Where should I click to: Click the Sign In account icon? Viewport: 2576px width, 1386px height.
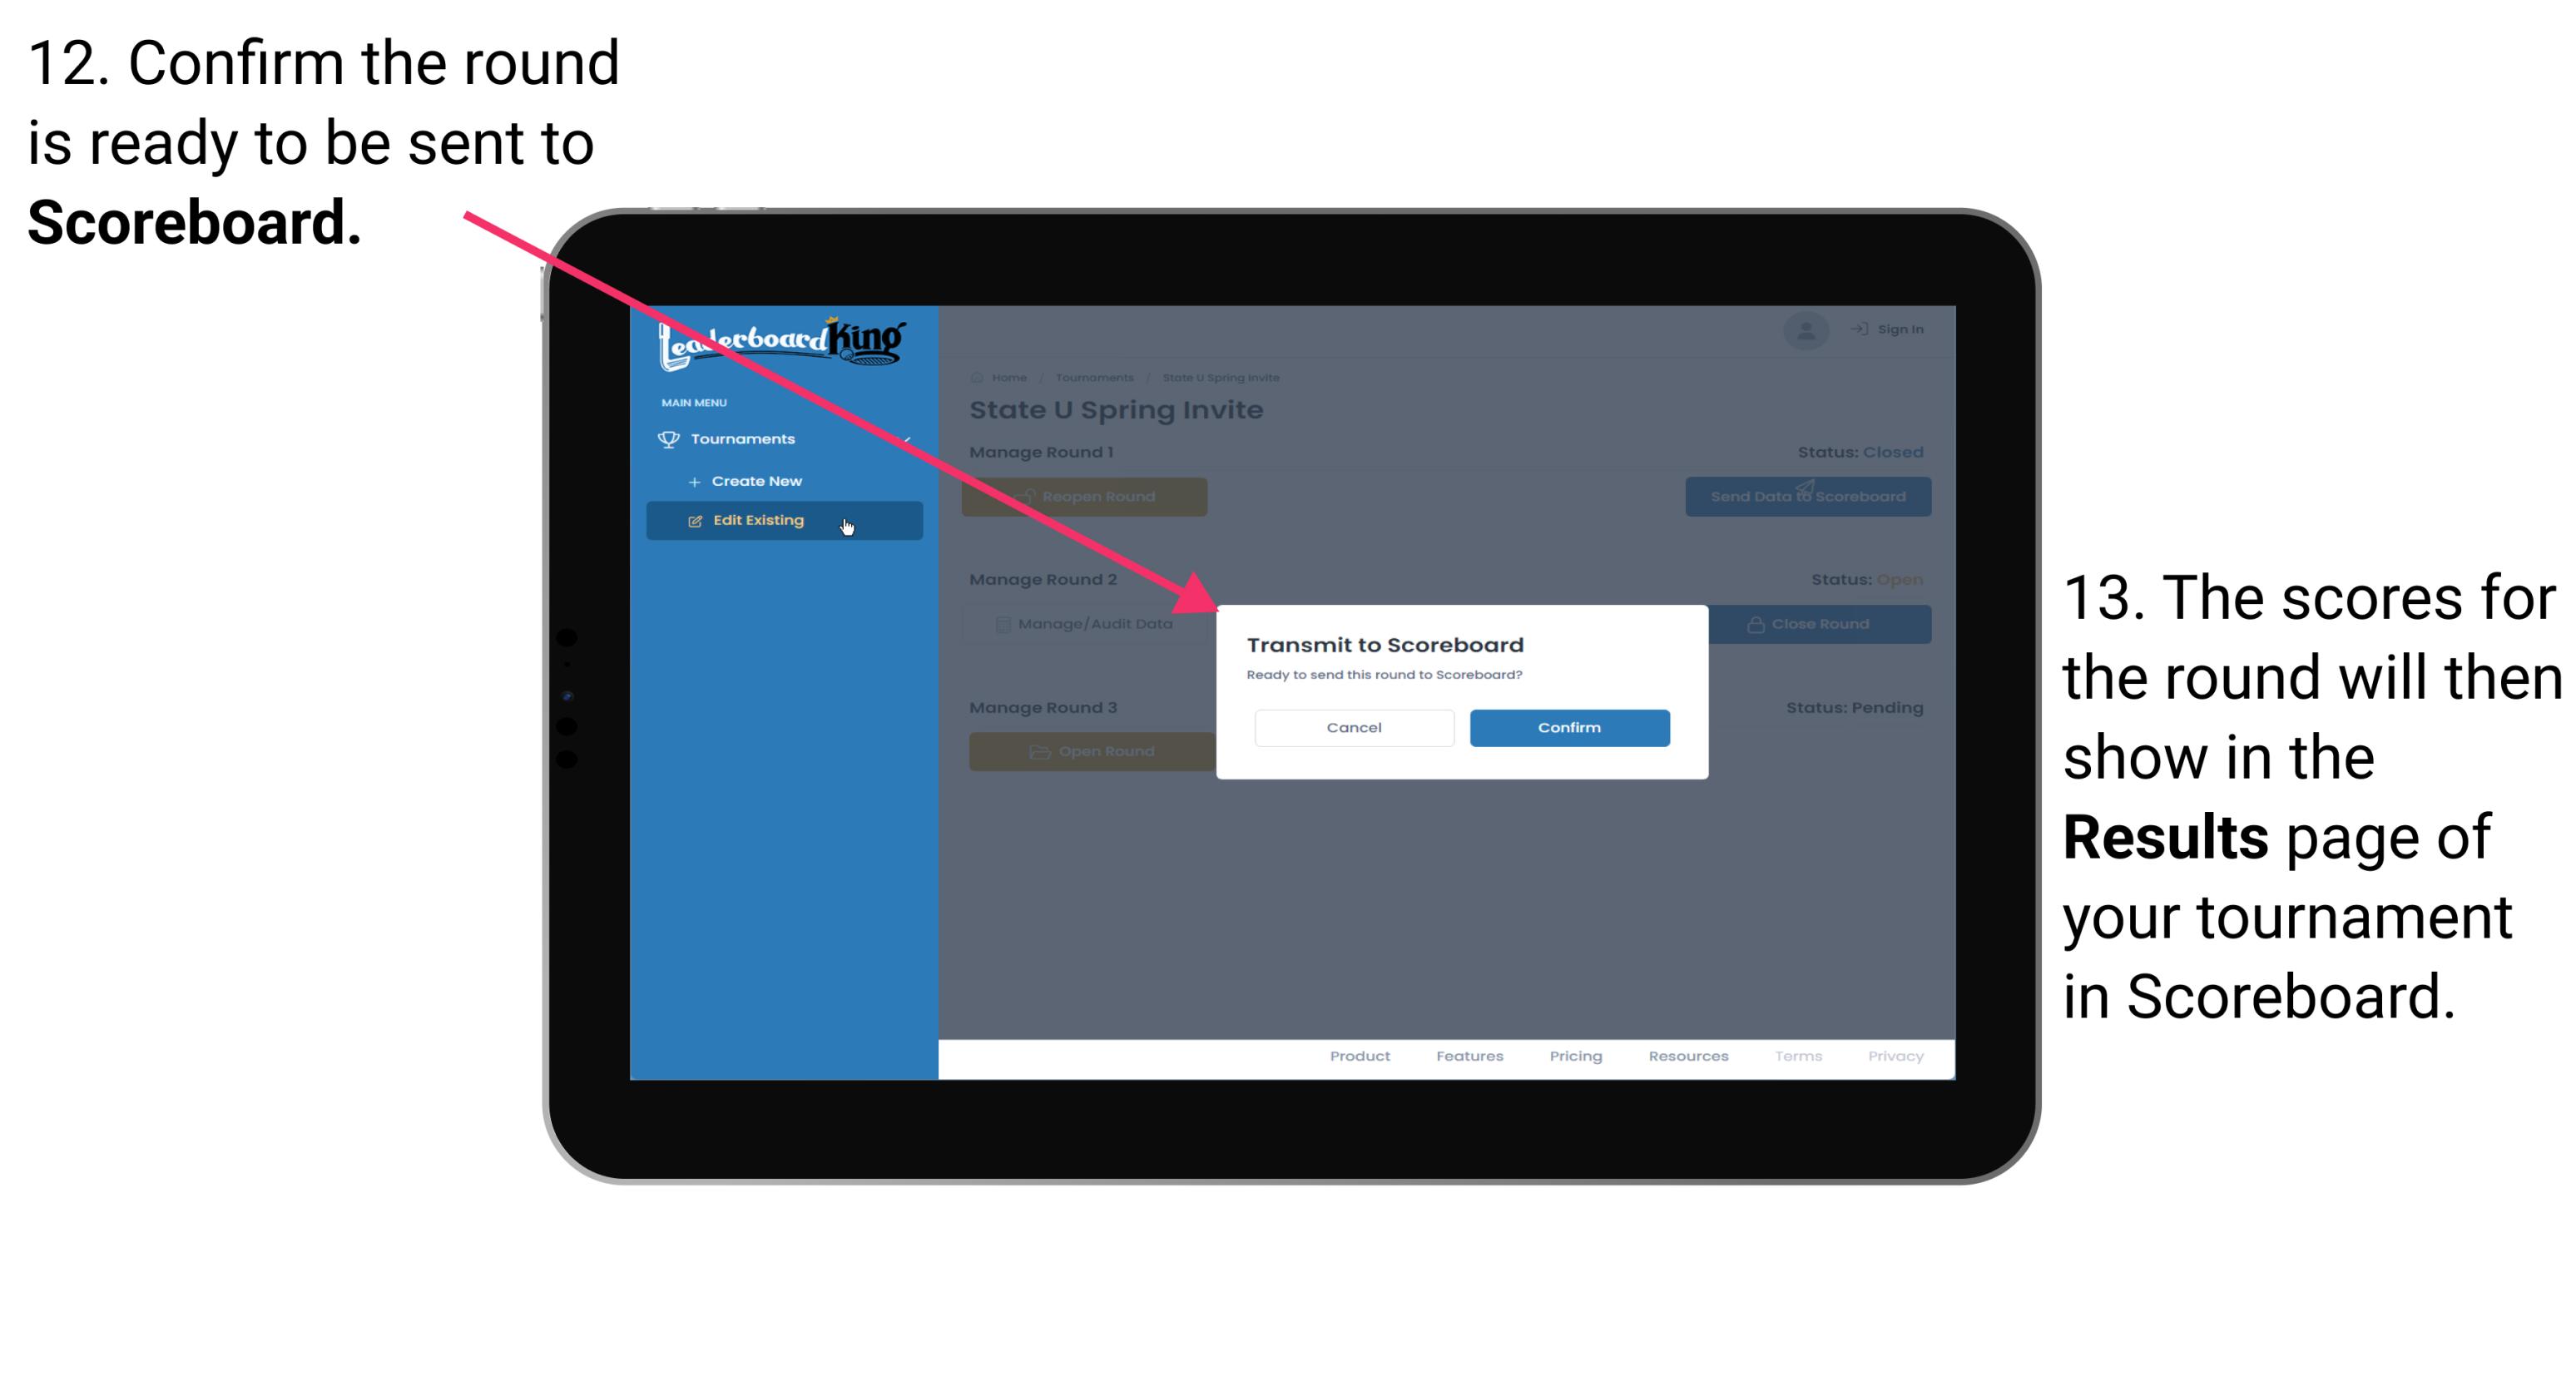[1806, 331]
